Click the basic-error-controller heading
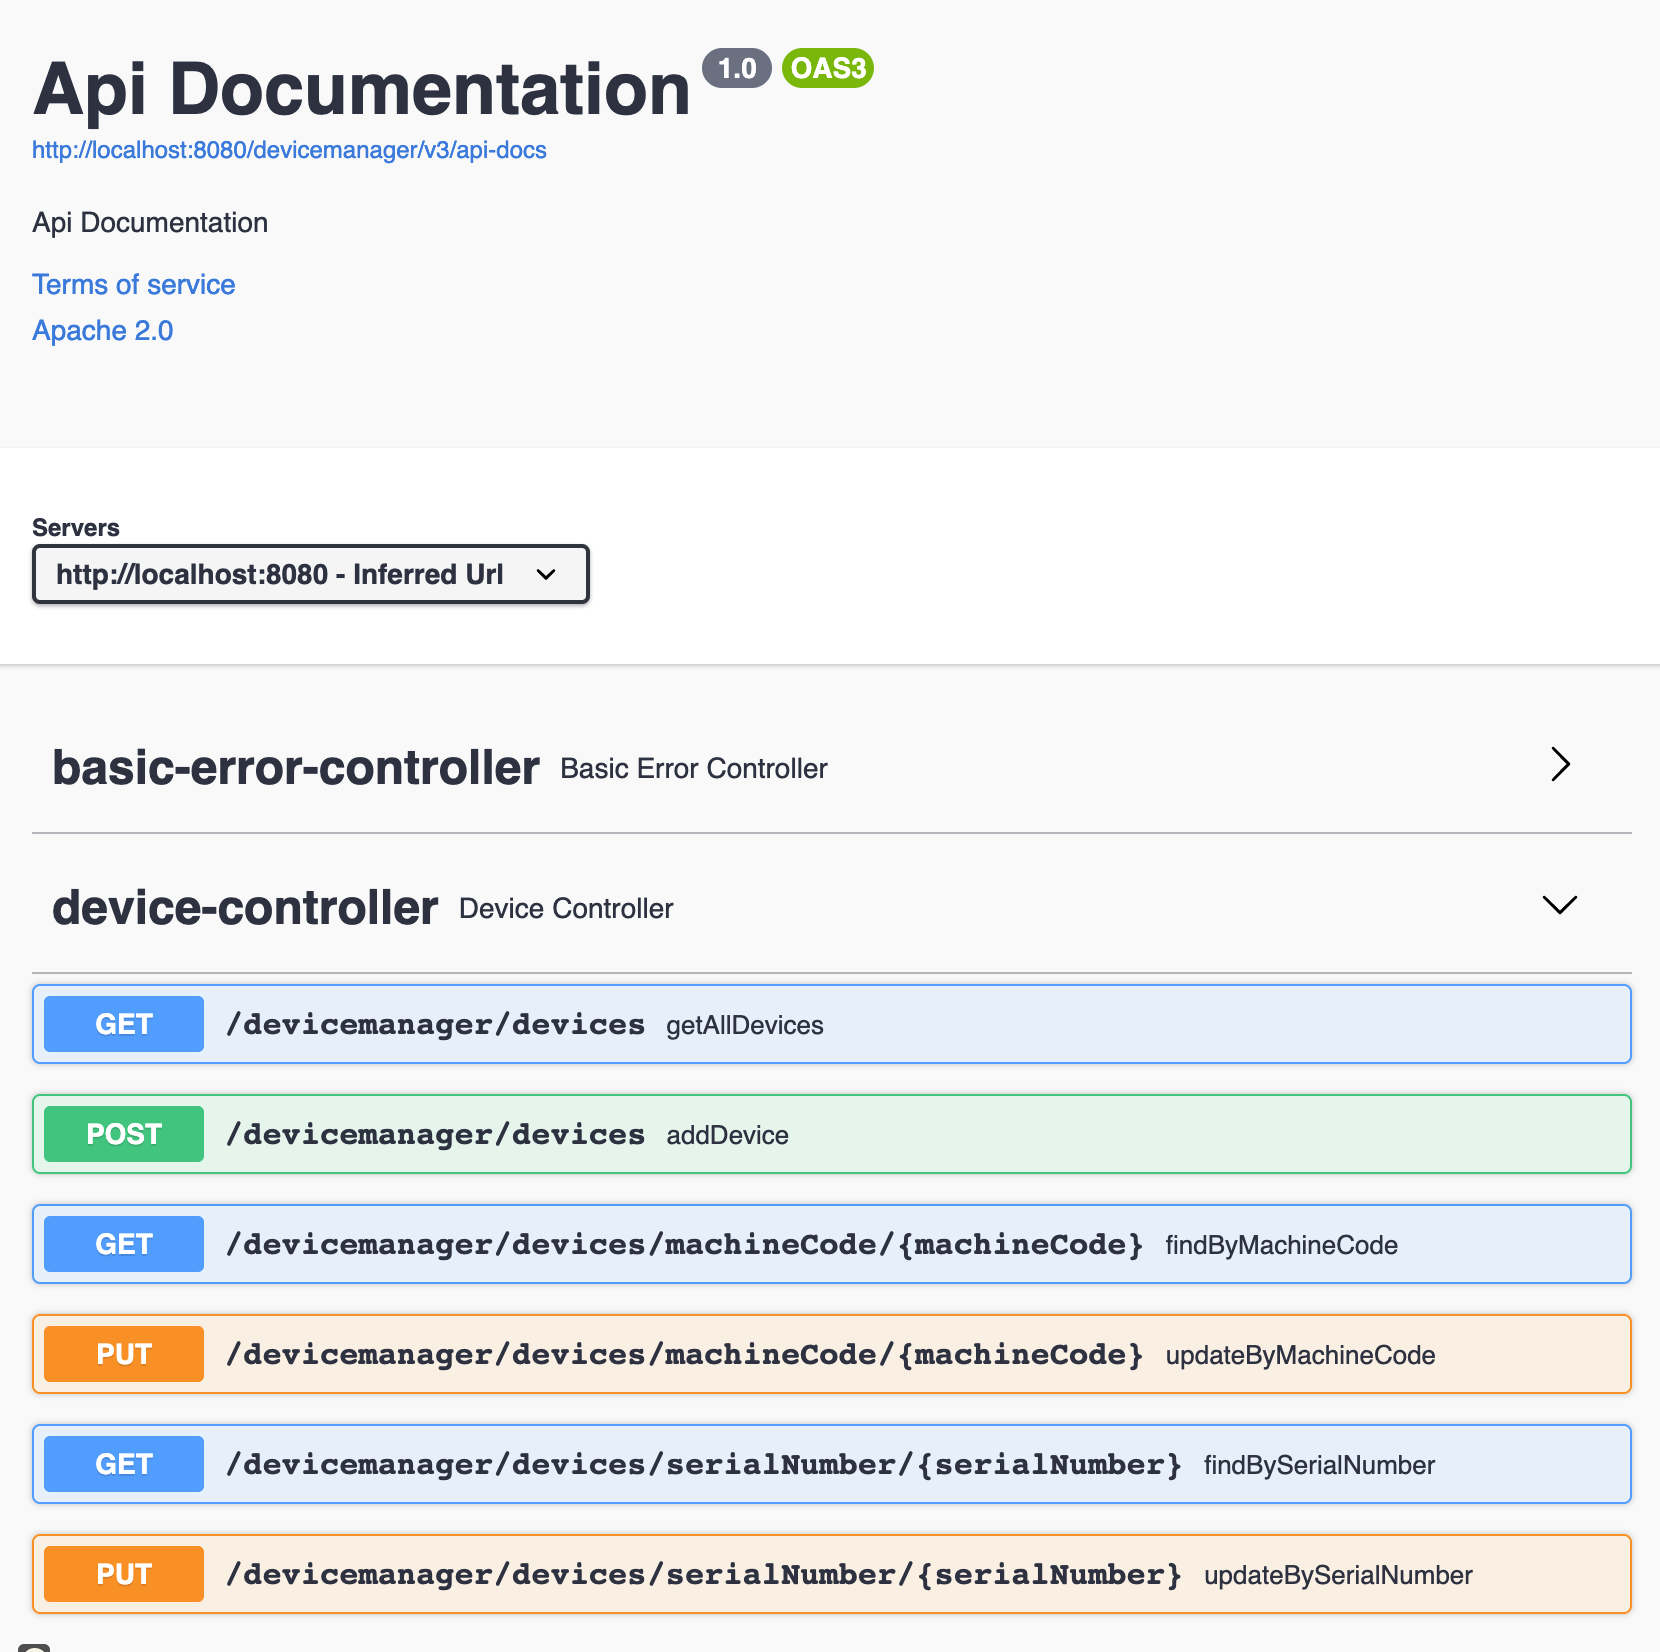 (296, 768)
